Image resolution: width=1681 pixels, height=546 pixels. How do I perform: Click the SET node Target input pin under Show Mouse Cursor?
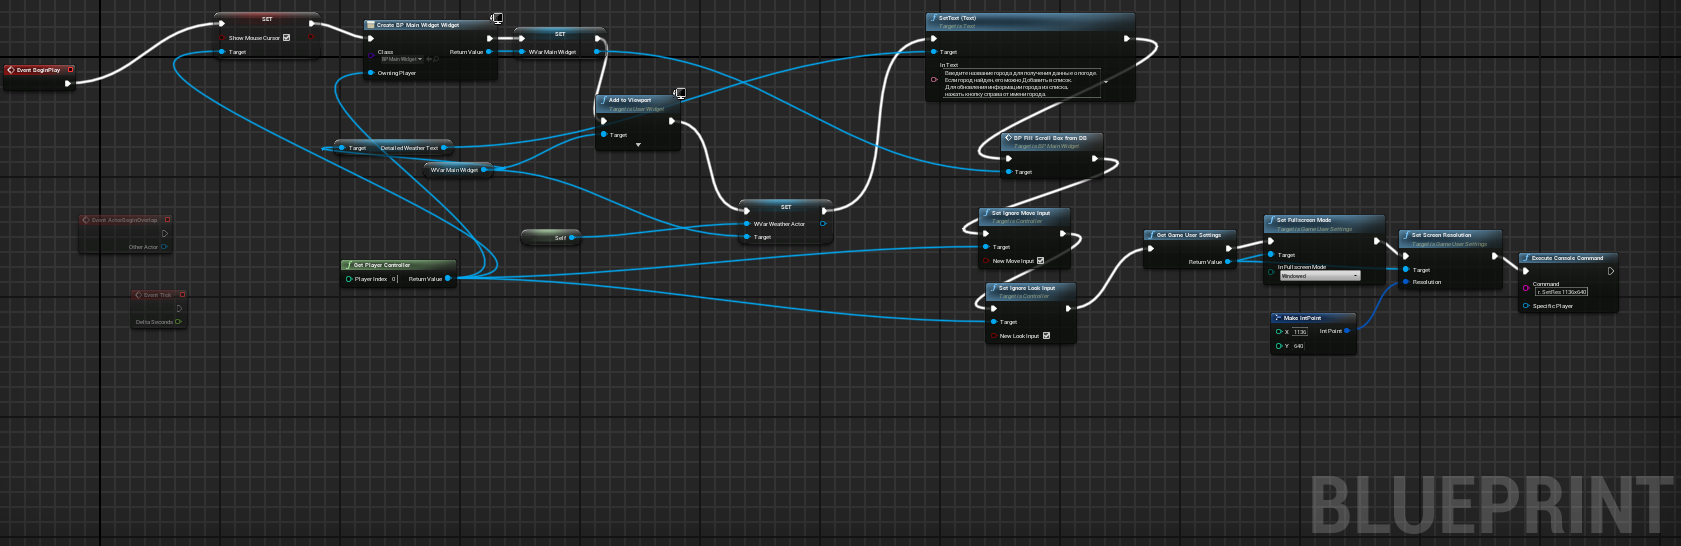pyautogui.click(x=222, y=52)
